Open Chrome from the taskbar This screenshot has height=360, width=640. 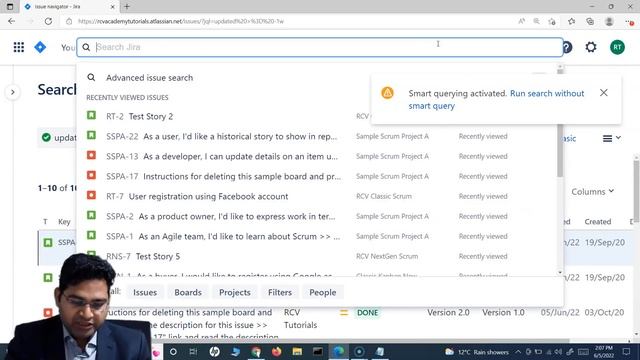(x=256, y=351)
